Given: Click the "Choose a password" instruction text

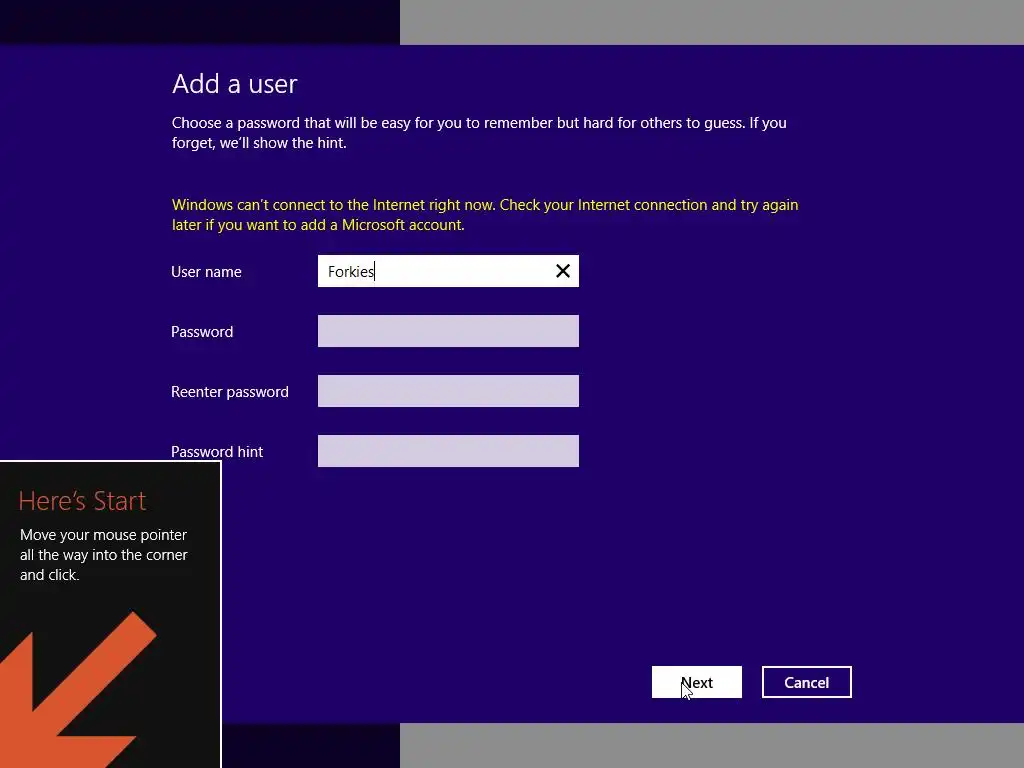Looking at the screenshot, I should [x=479, y=133].
